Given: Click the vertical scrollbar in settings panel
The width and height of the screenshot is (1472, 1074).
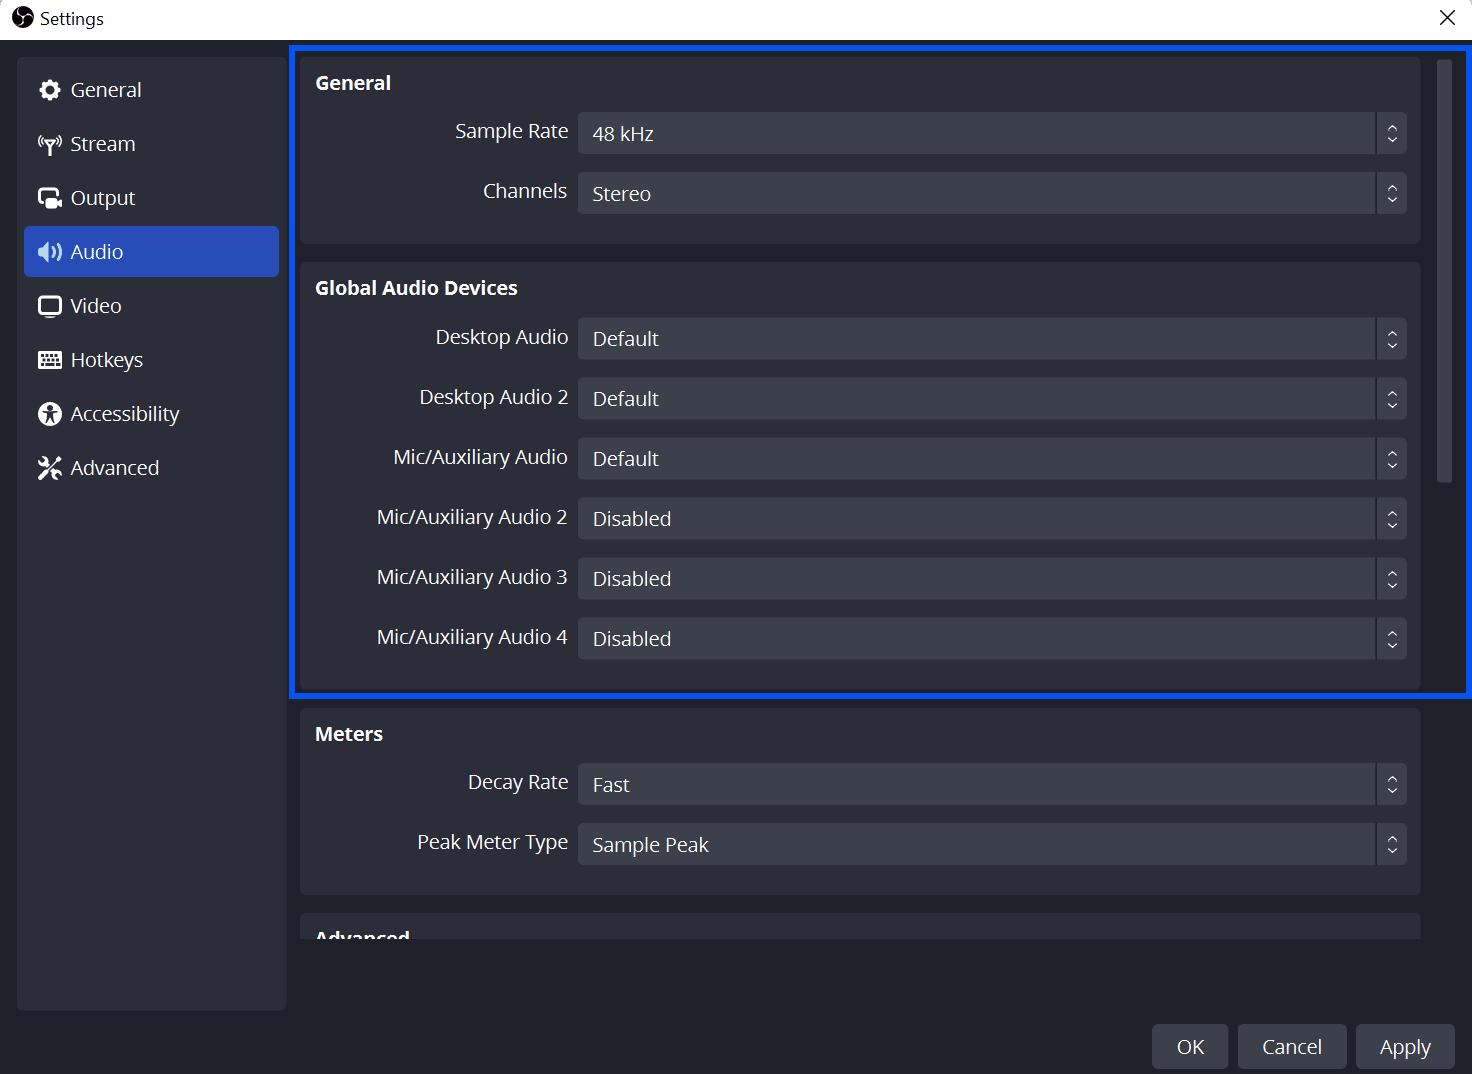Looking at the screenshot, I should (1444, 271).
